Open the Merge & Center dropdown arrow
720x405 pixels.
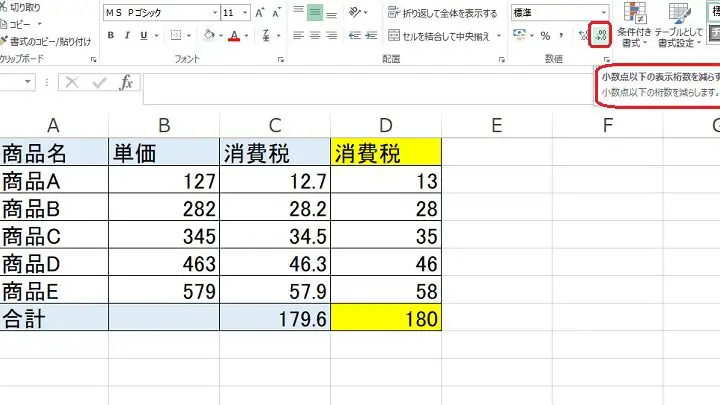click(x=499, y=35)
